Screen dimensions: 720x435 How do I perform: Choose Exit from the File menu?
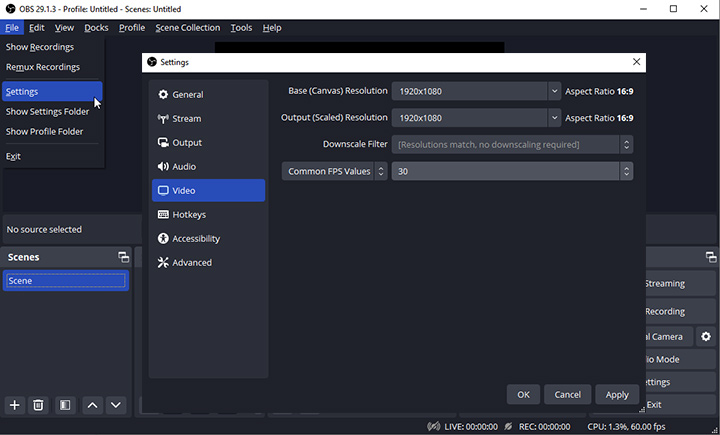[x=52, y=156]
